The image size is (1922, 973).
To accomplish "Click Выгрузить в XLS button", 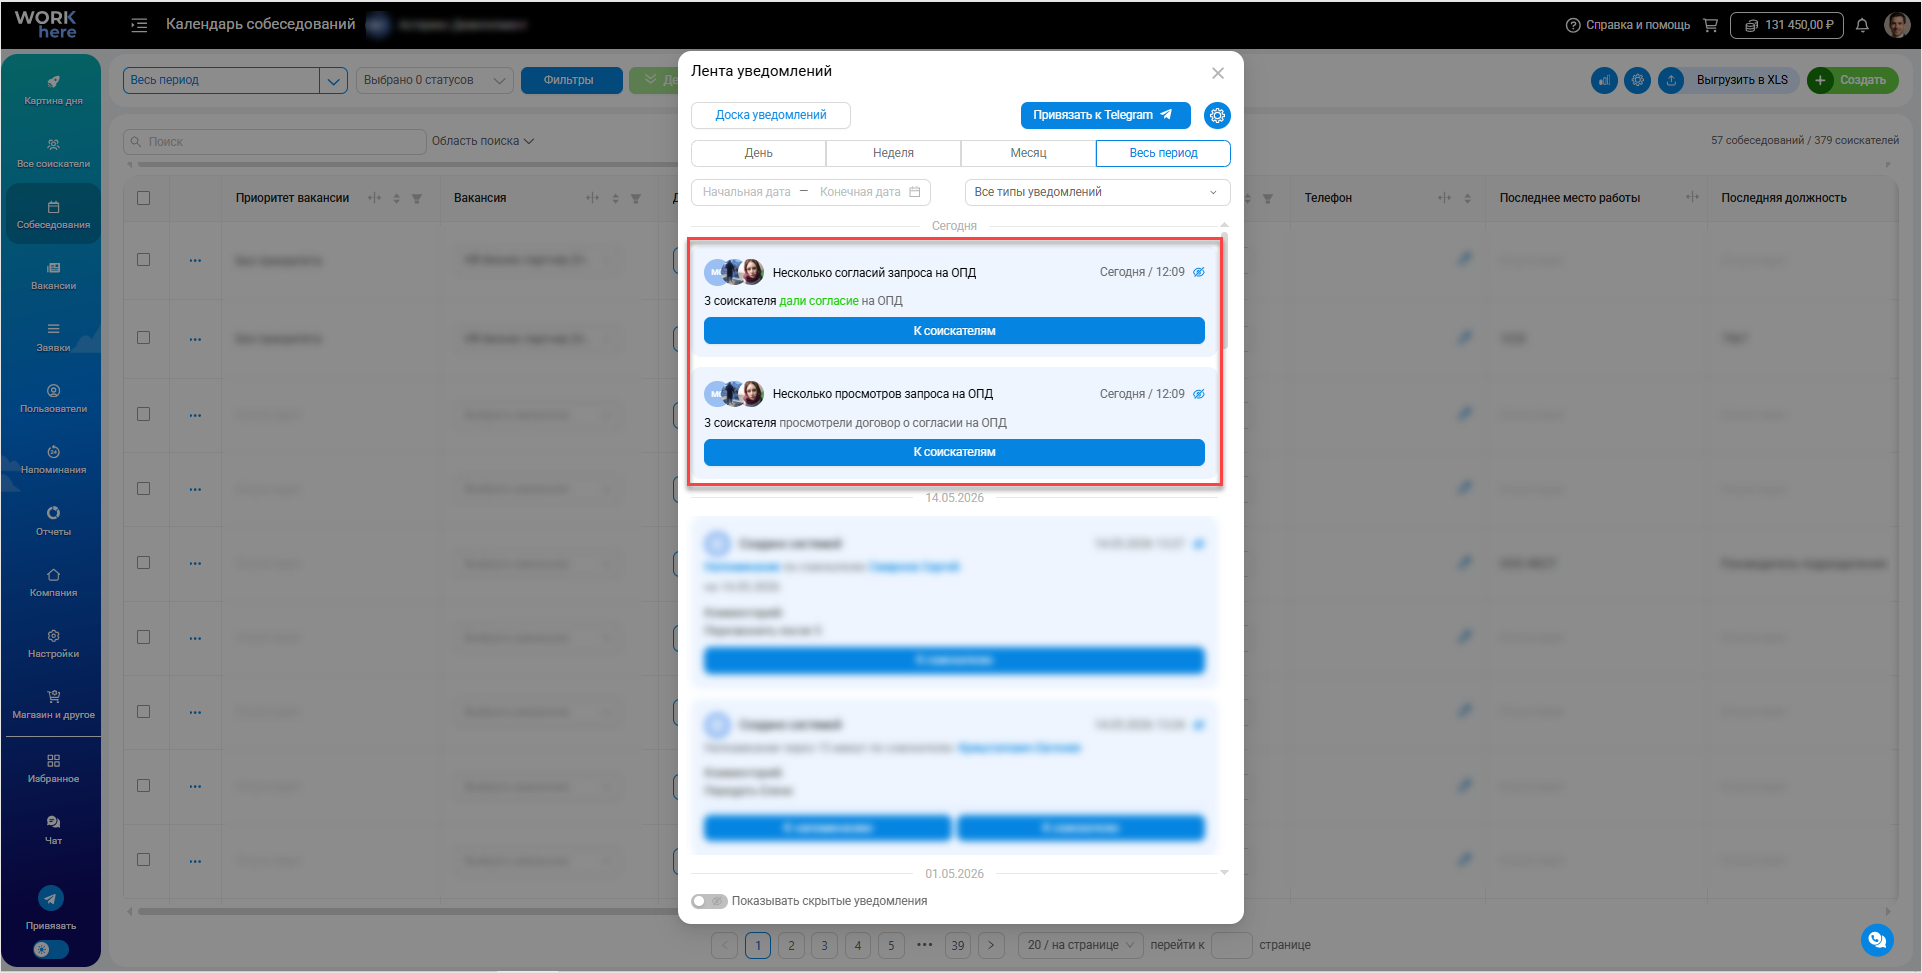I will coord(1729,80).
